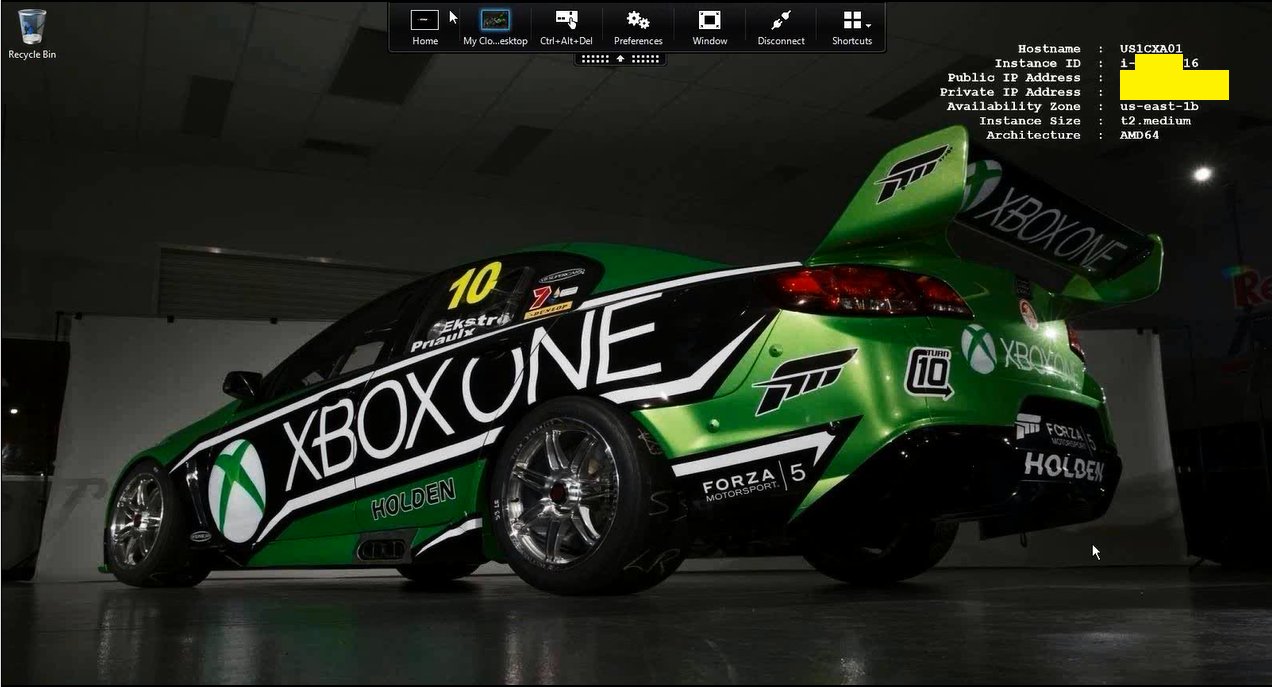Click the Public IP Address label

pos(1014,78)
